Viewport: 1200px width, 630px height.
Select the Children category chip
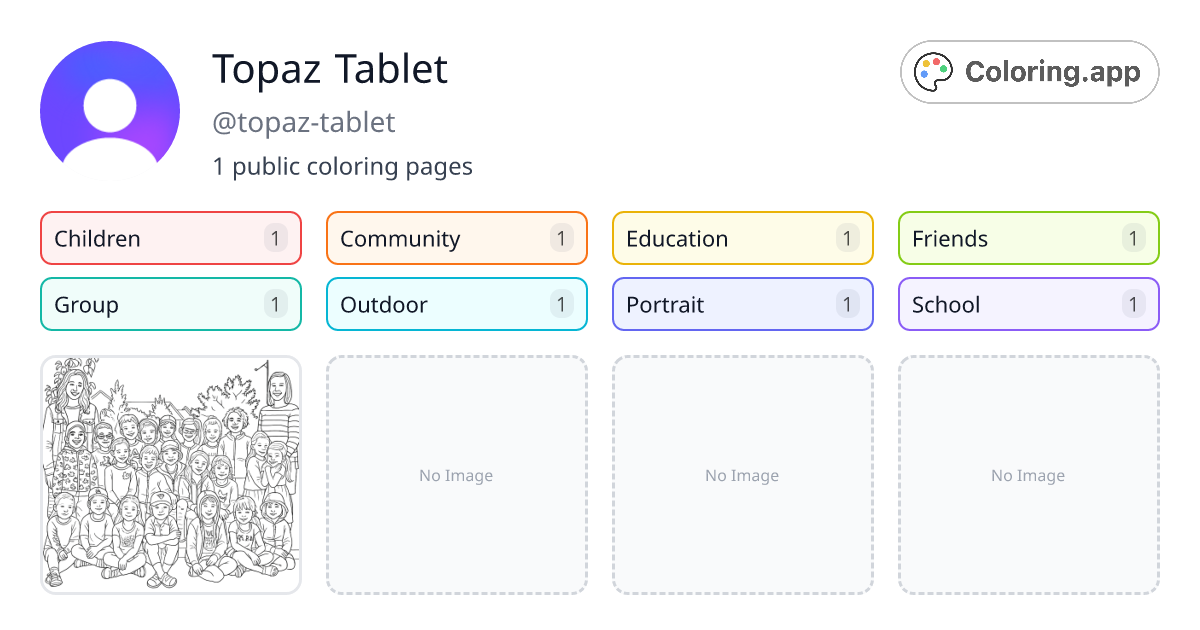pos(170,238)
